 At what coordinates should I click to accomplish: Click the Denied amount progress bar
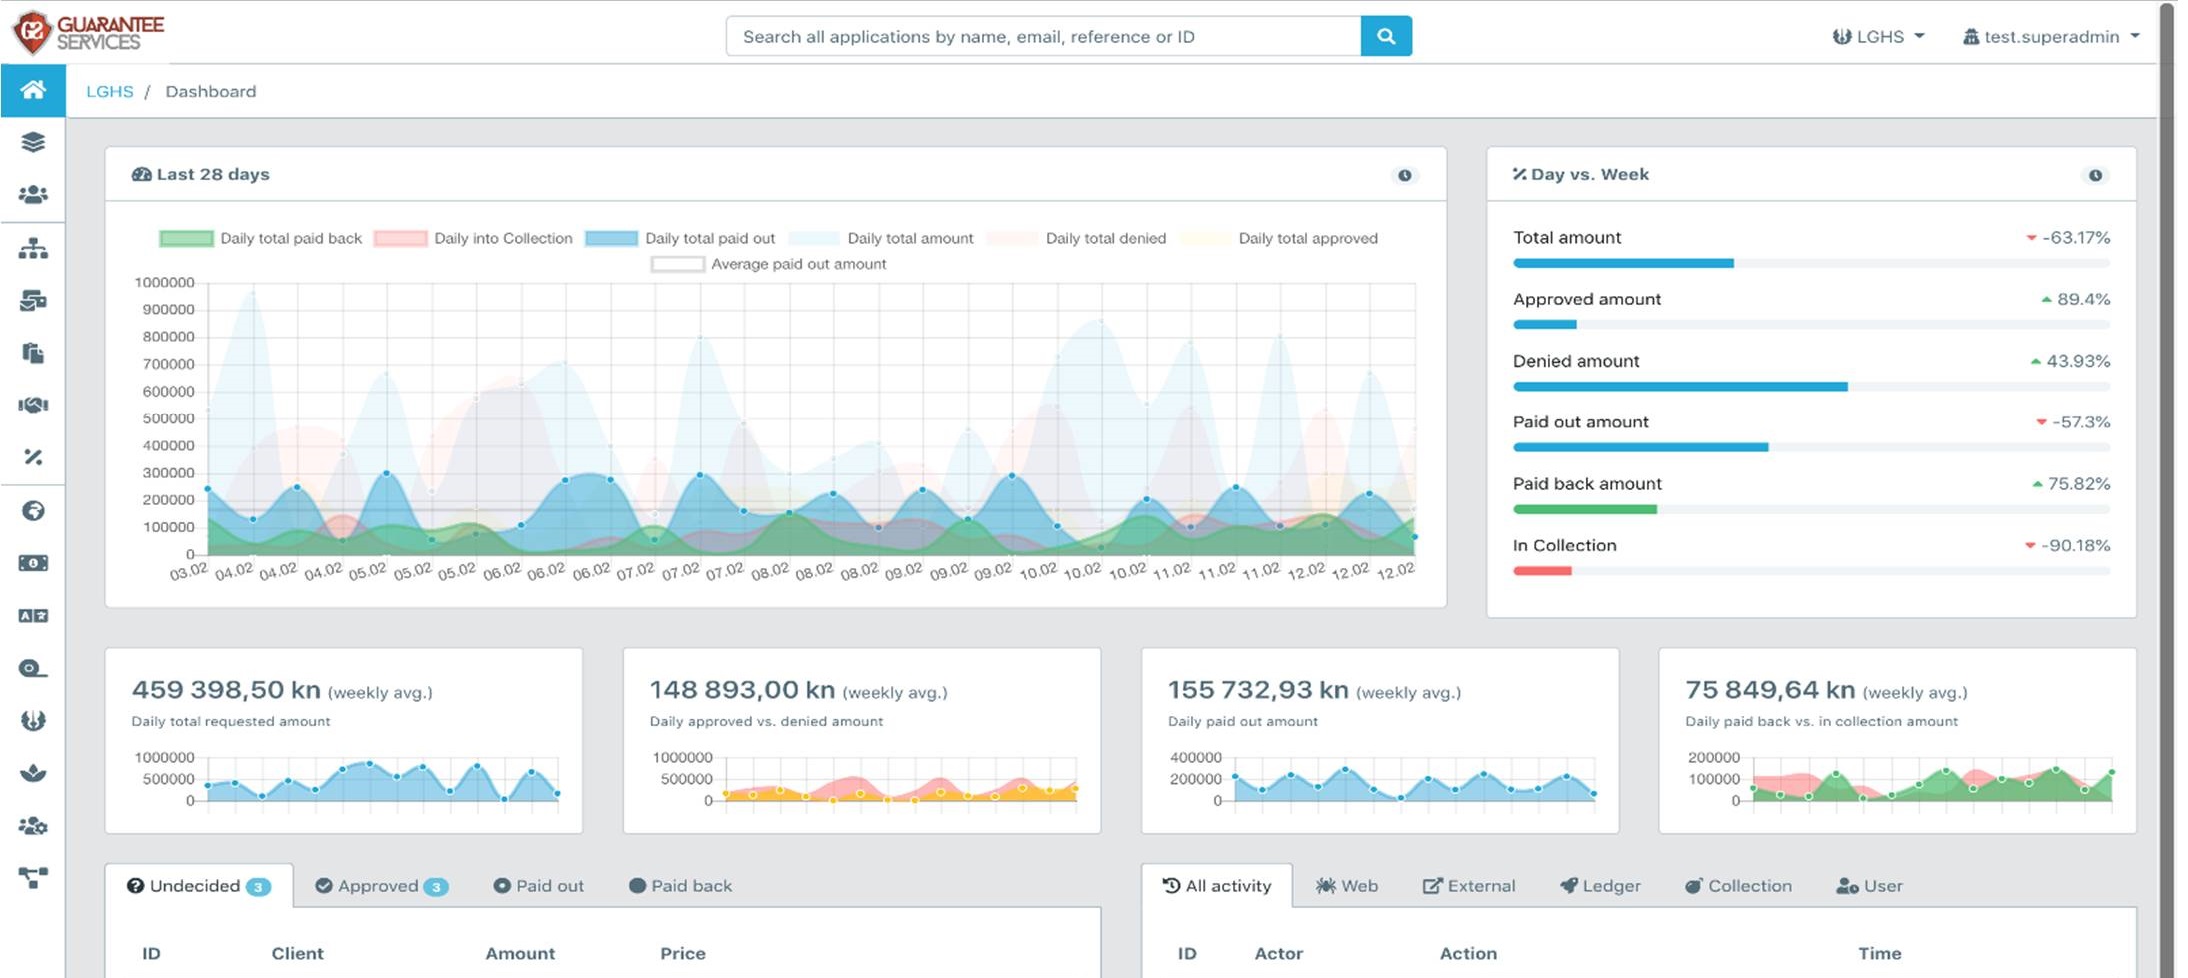tap(1811, 386)
